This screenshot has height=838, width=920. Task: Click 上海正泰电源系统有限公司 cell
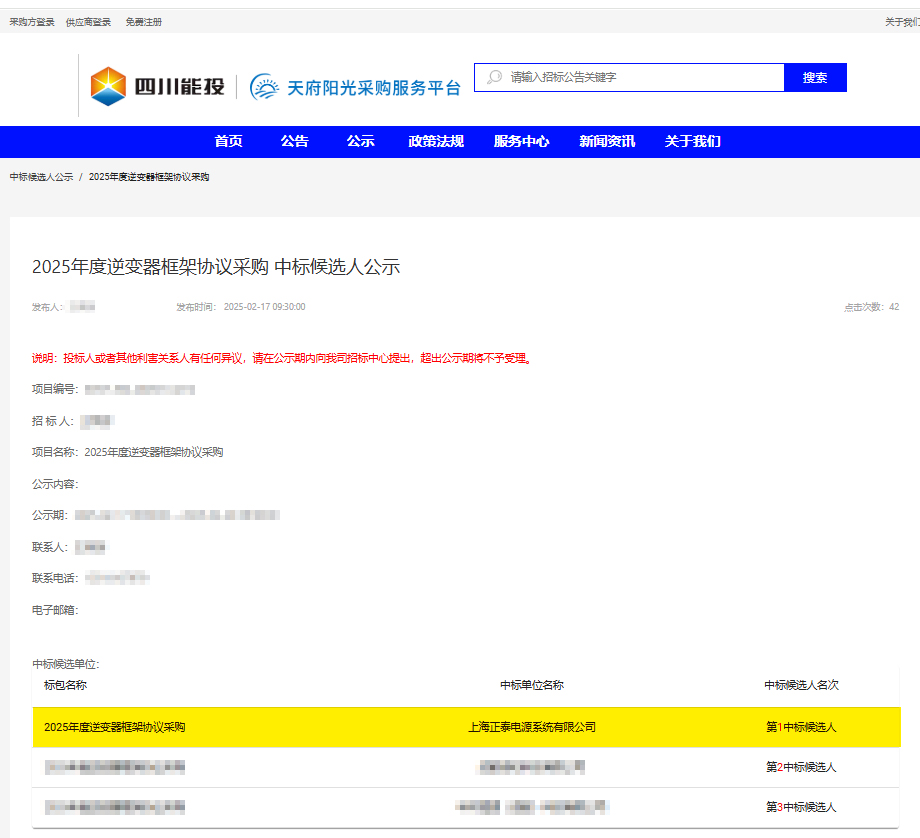point(532,728)
